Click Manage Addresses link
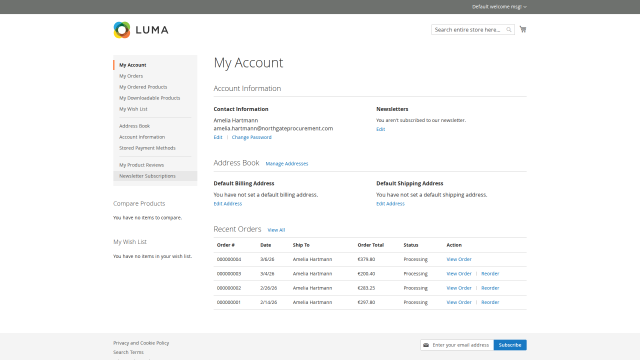The image size is (640, 360). (x=287, y=164)
